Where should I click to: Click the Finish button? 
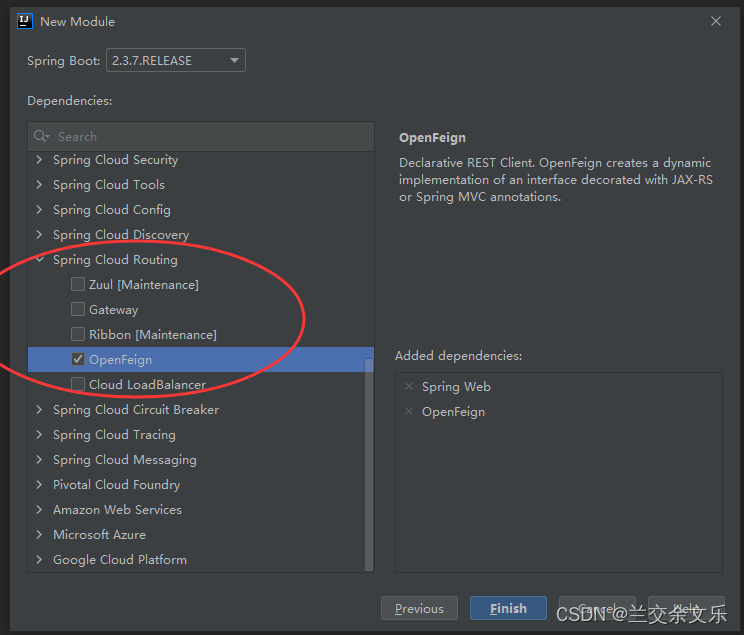coord(508,608)
